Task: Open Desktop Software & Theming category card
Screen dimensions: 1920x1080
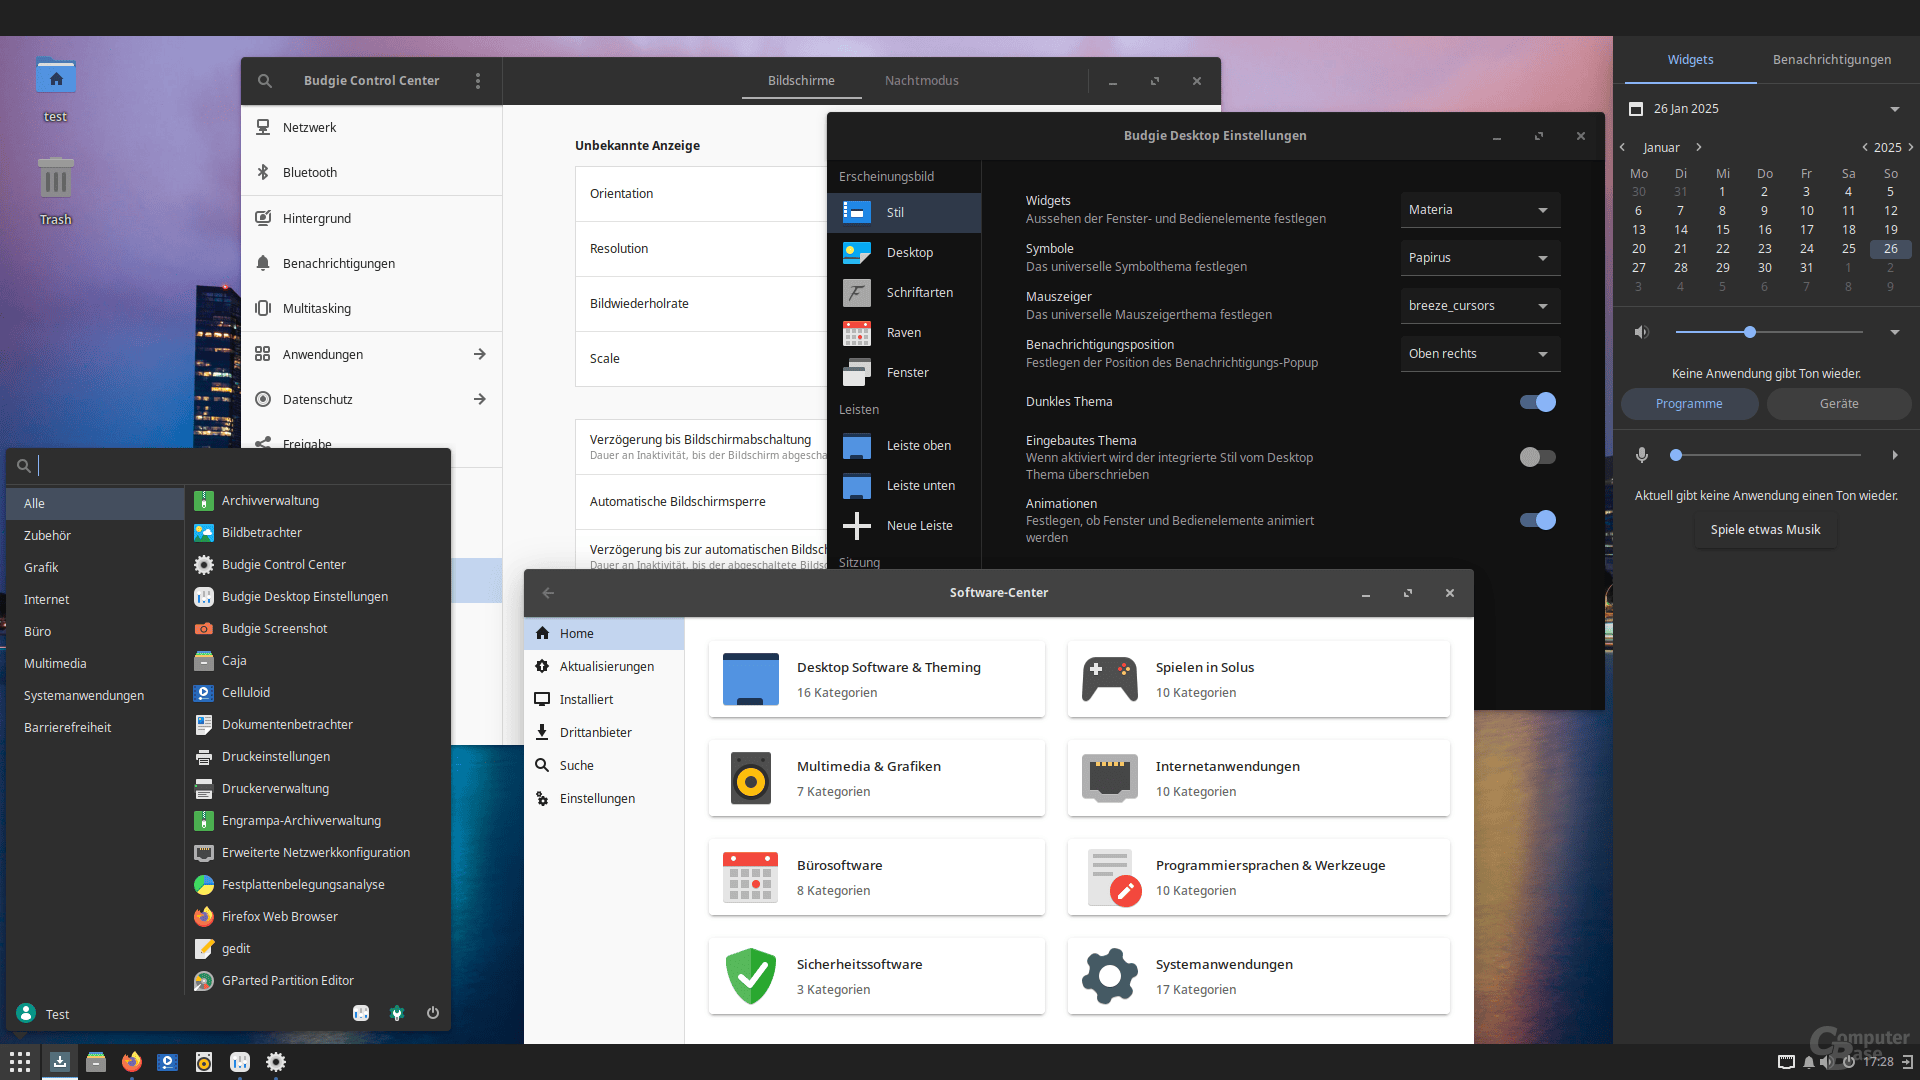Action: (x=877, y=680)
